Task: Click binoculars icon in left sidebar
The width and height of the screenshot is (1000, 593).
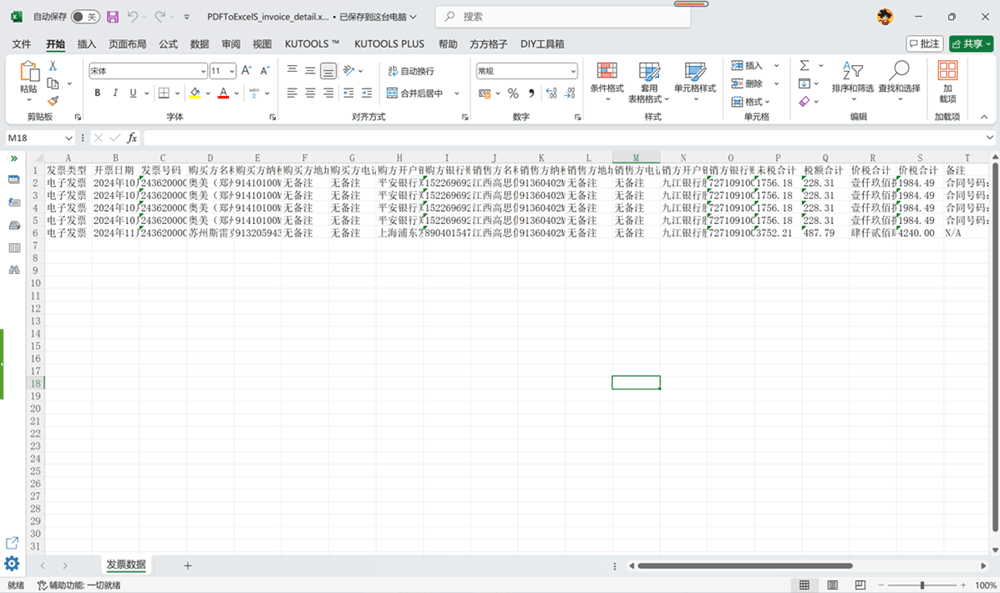Action: [13, 270]
